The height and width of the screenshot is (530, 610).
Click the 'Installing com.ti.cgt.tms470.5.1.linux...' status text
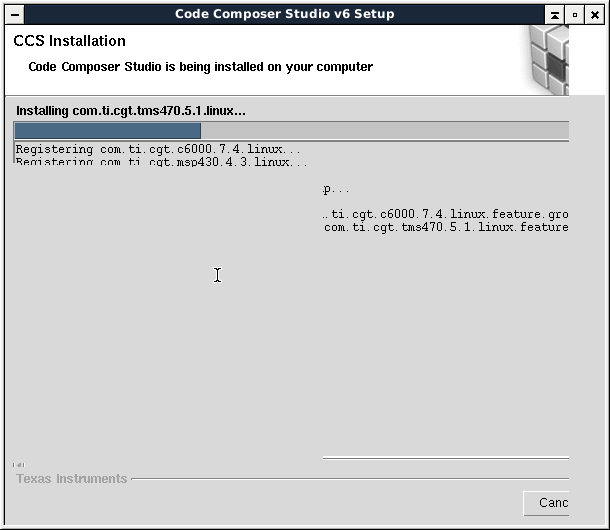[131, 111]
